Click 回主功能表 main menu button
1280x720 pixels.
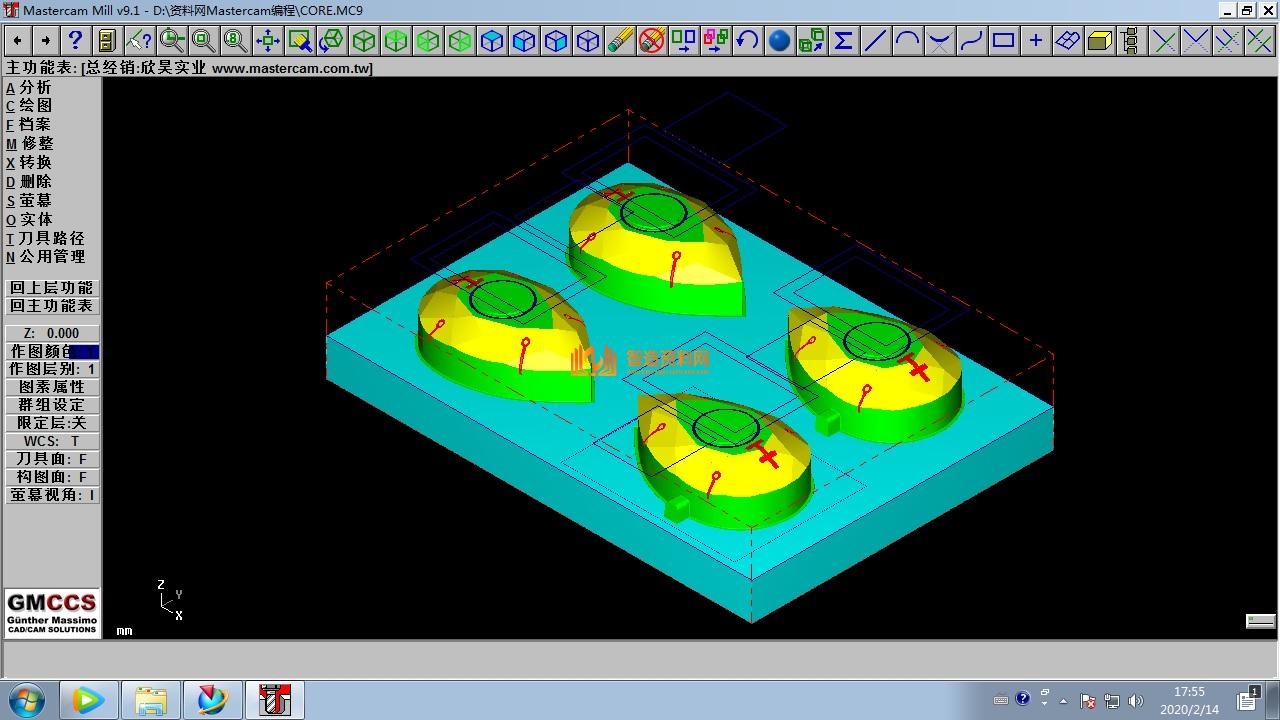(x=52, y=306)
